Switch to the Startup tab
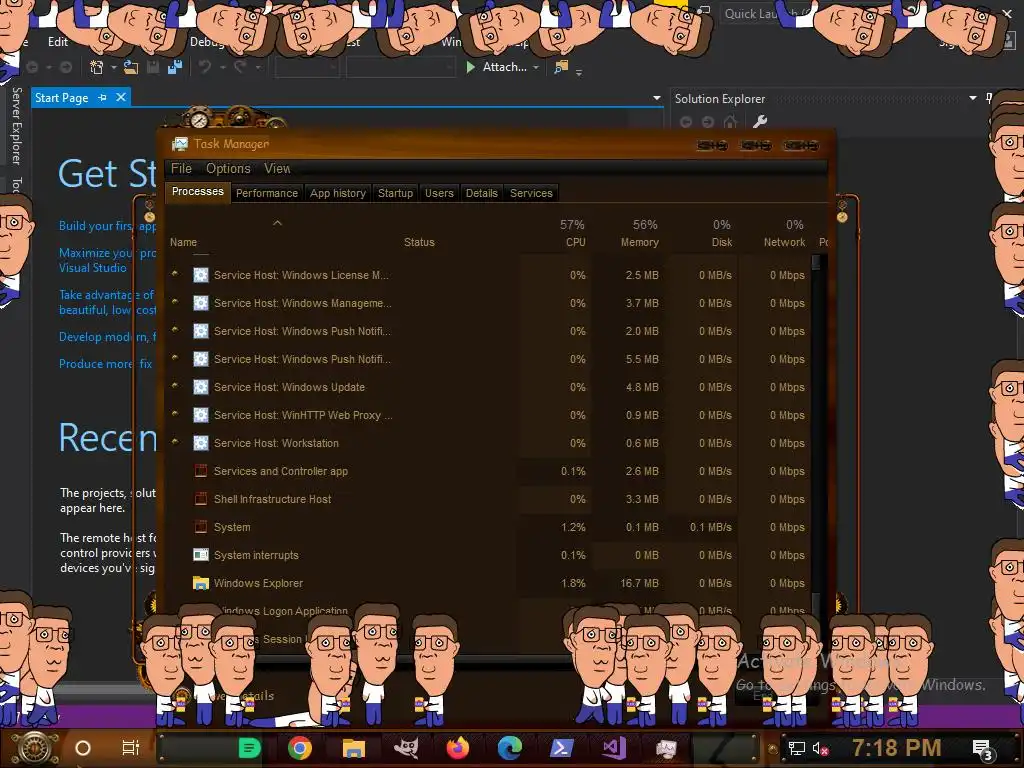The width and height of the screenshot is (1024, 768). coord(395,193)
